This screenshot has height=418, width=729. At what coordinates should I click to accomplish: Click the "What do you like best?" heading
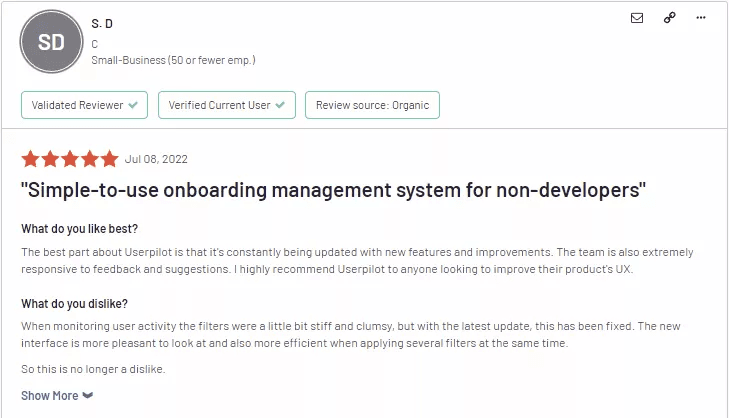[80, 229]
